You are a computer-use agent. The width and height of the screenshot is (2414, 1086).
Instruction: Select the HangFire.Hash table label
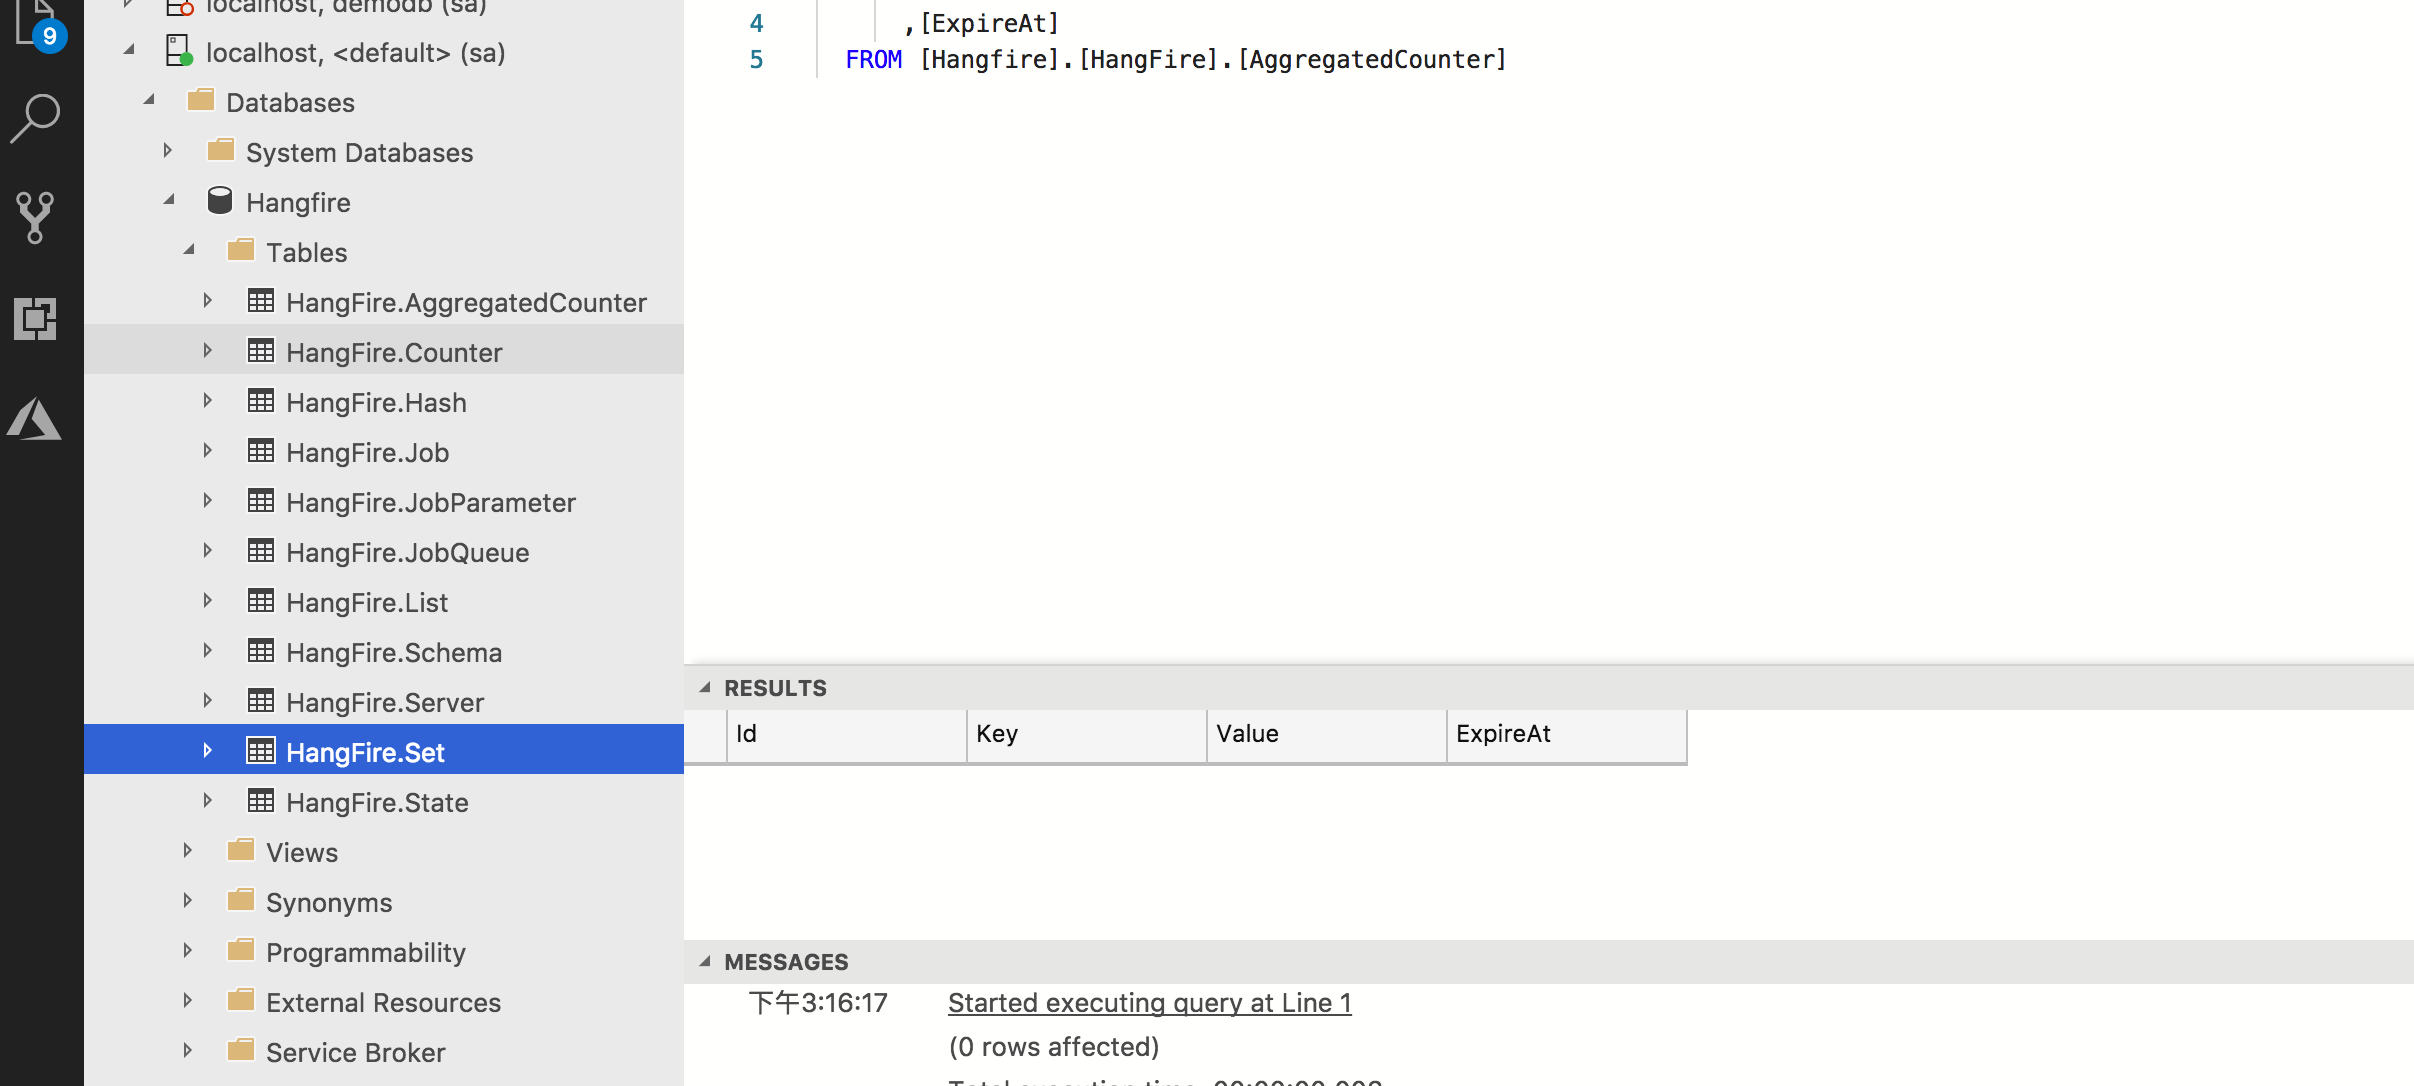(376, 402)
